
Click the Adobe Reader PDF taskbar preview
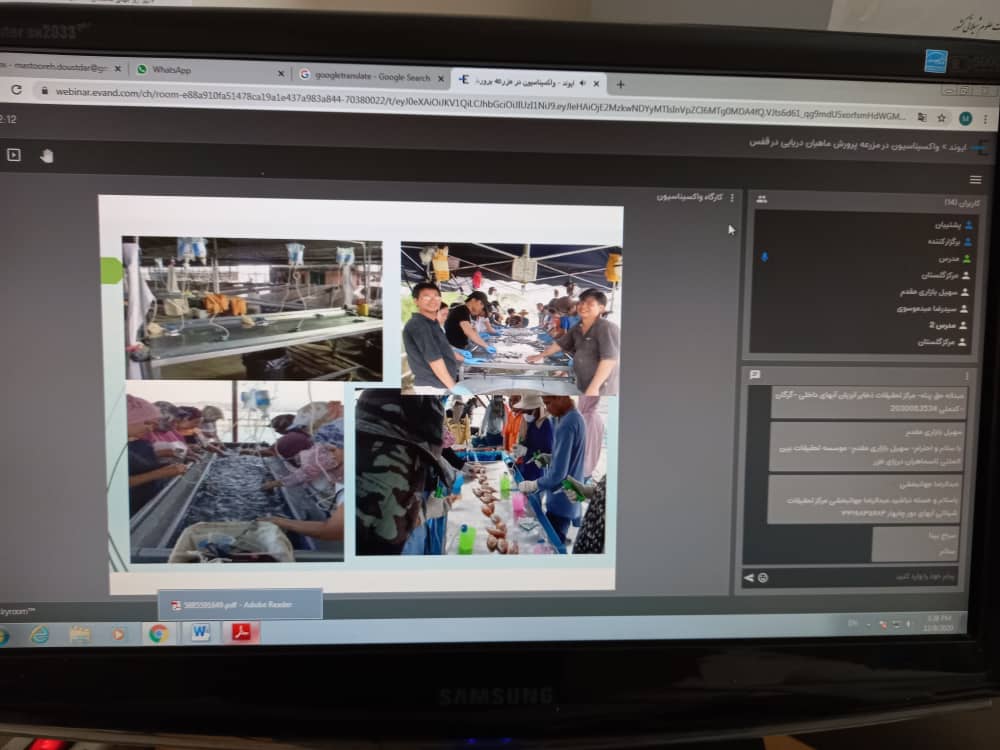pos(240,605)
